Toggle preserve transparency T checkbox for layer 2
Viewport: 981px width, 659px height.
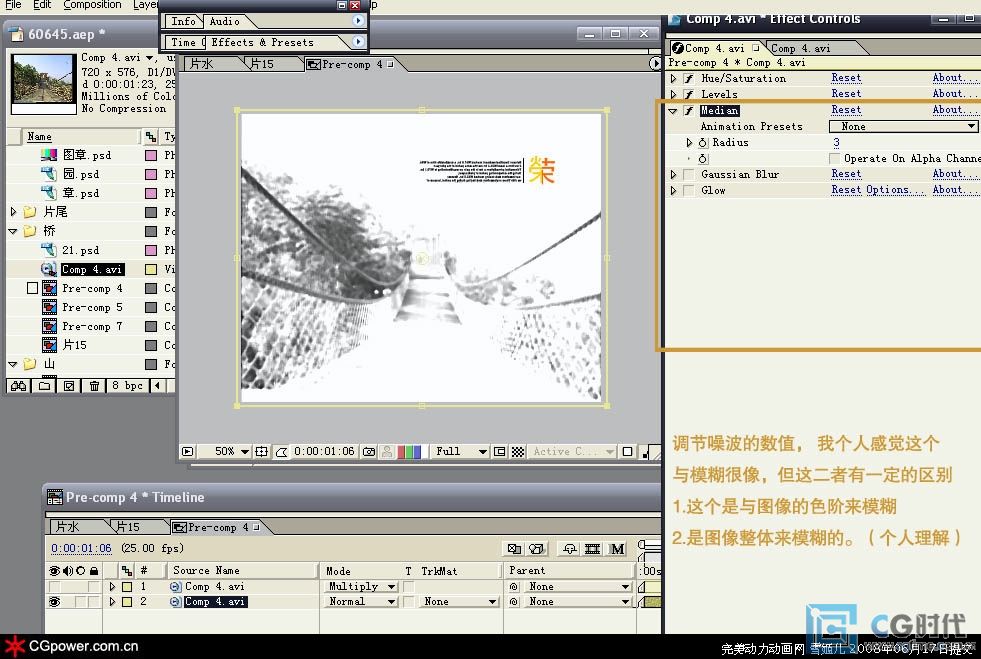tap(409, 601)
